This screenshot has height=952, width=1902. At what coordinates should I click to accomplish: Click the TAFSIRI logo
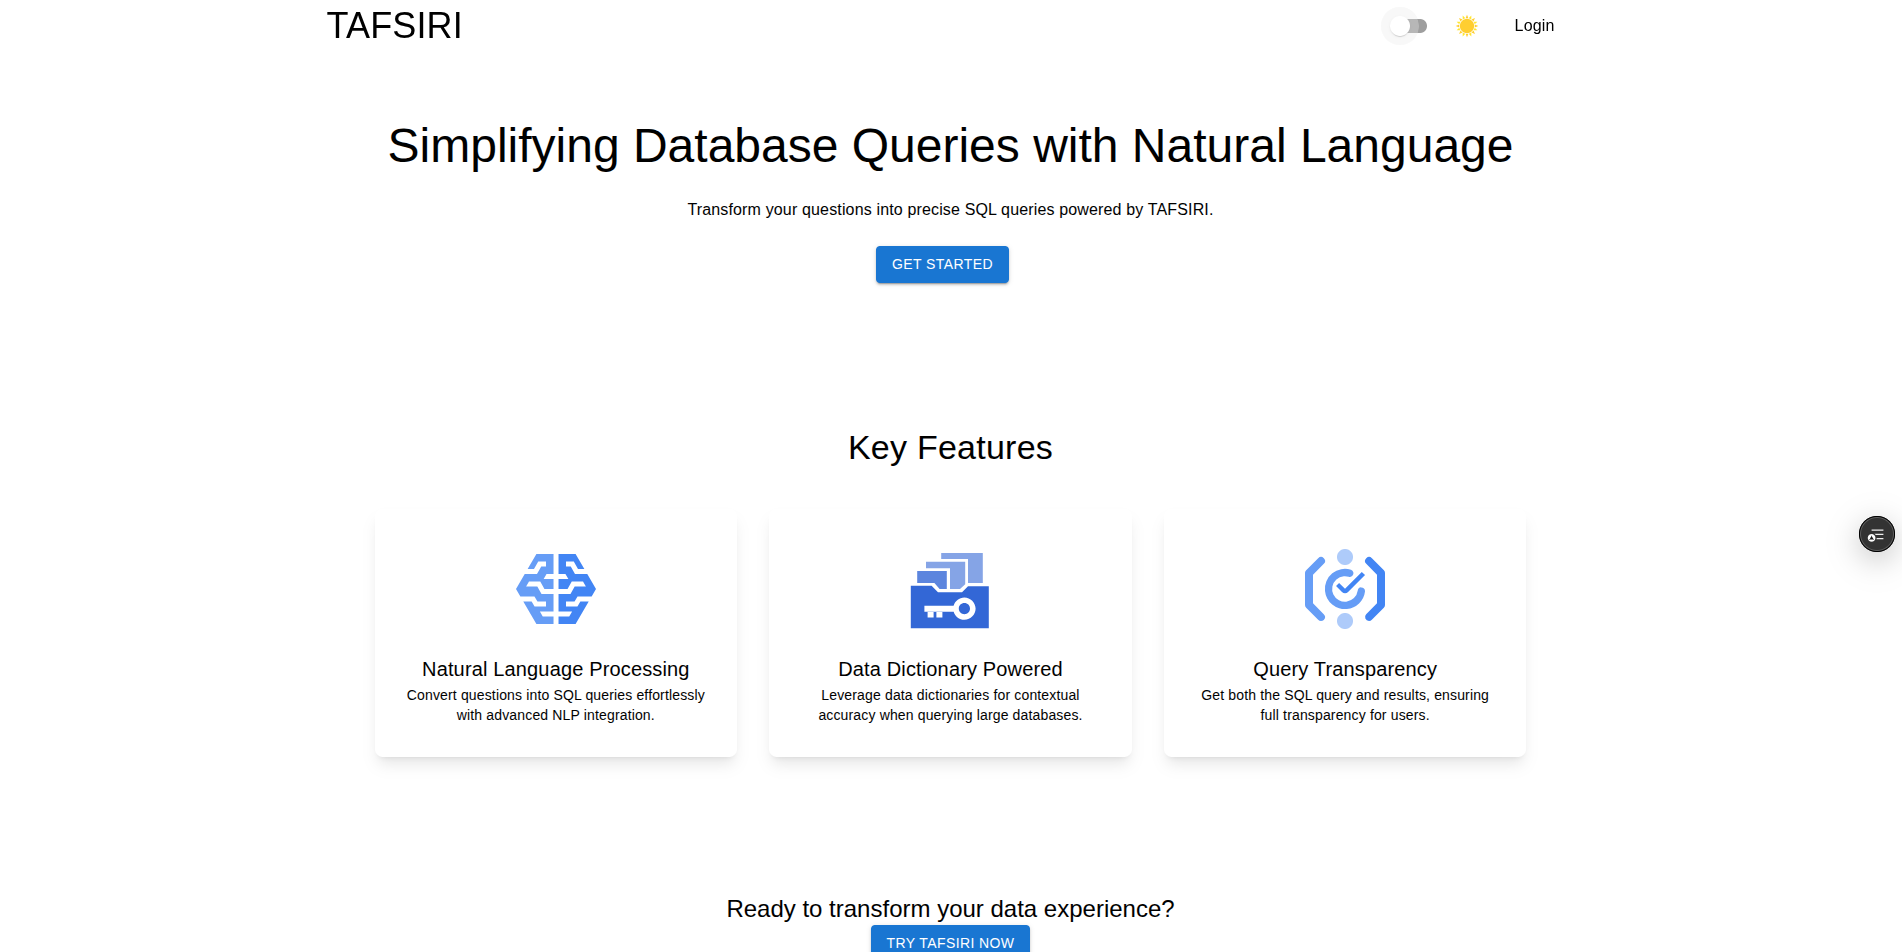pos(394,26)
